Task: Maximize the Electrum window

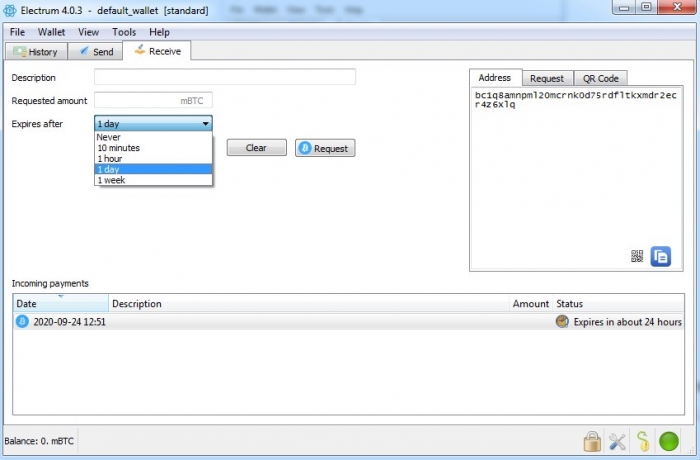Action: 646,7
